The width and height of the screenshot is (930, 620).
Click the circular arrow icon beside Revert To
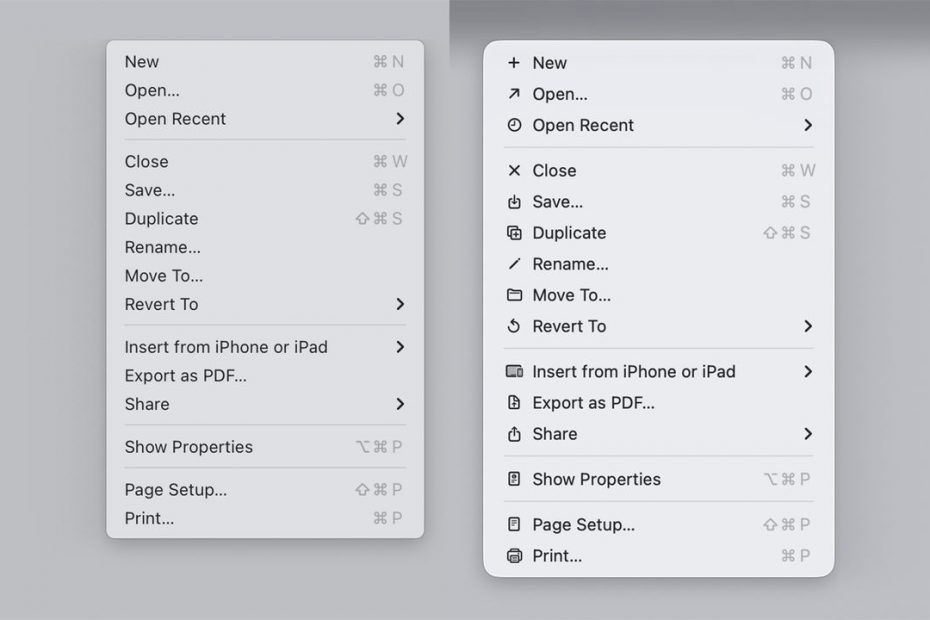point(514,327)
